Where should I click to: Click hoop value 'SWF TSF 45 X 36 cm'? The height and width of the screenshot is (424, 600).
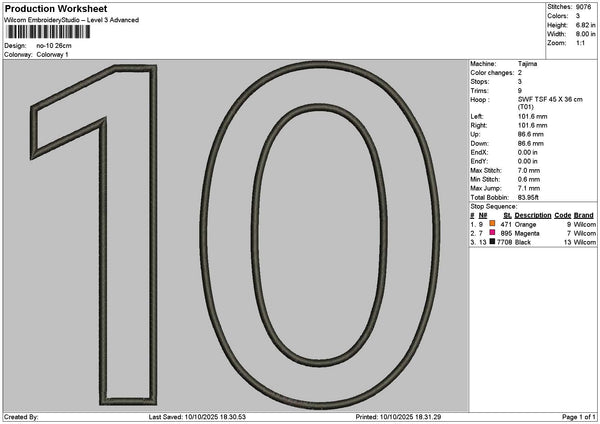point(550,99)
